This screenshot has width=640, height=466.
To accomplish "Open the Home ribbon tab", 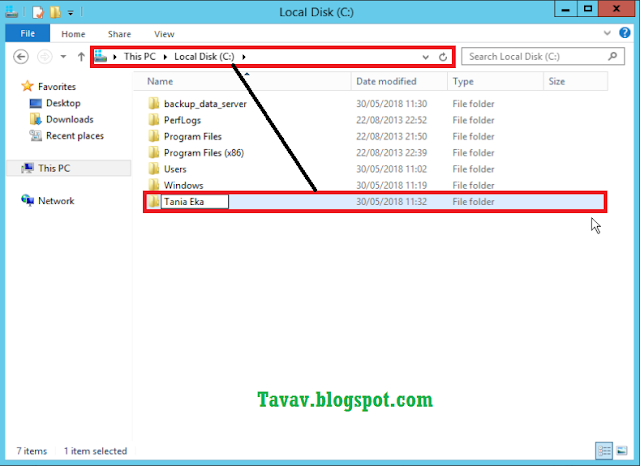I will tap(73, 34).
